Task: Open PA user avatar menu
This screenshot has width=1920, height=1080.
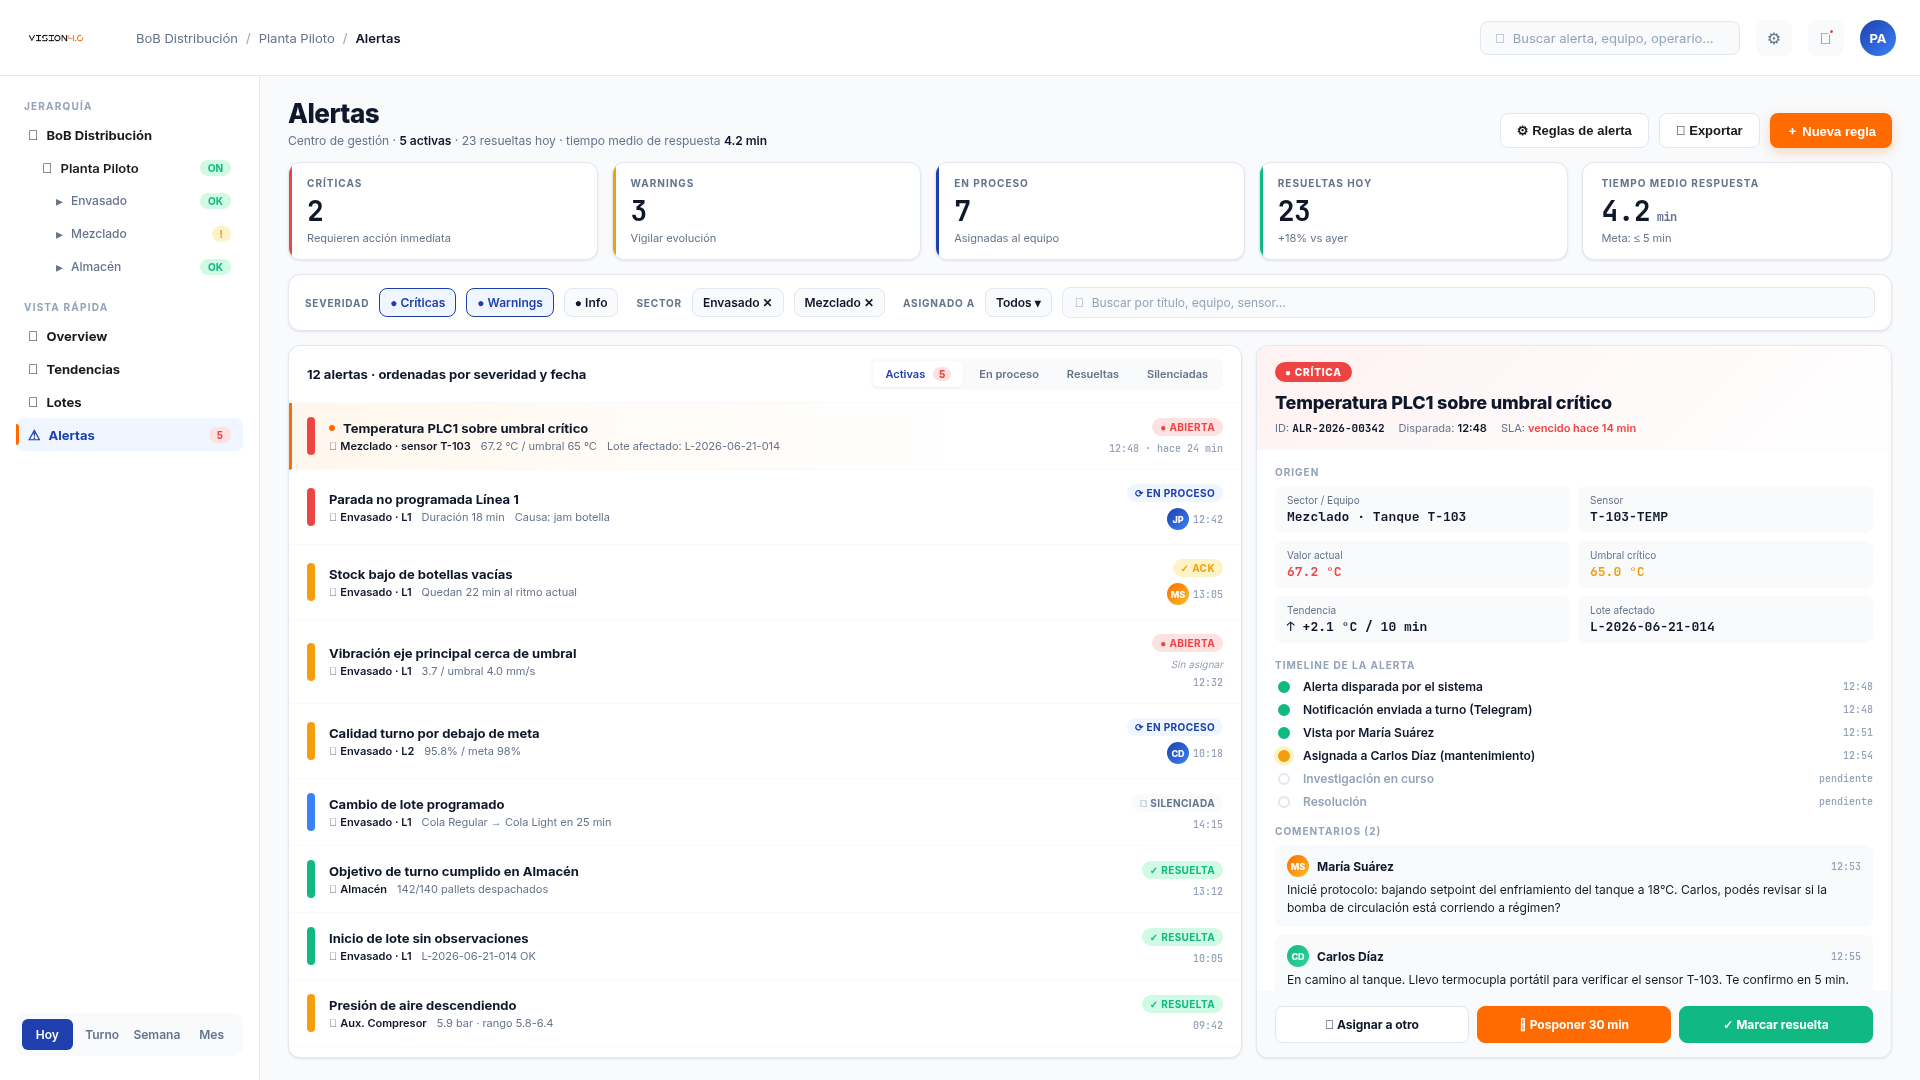Action: coord(1878,38)
